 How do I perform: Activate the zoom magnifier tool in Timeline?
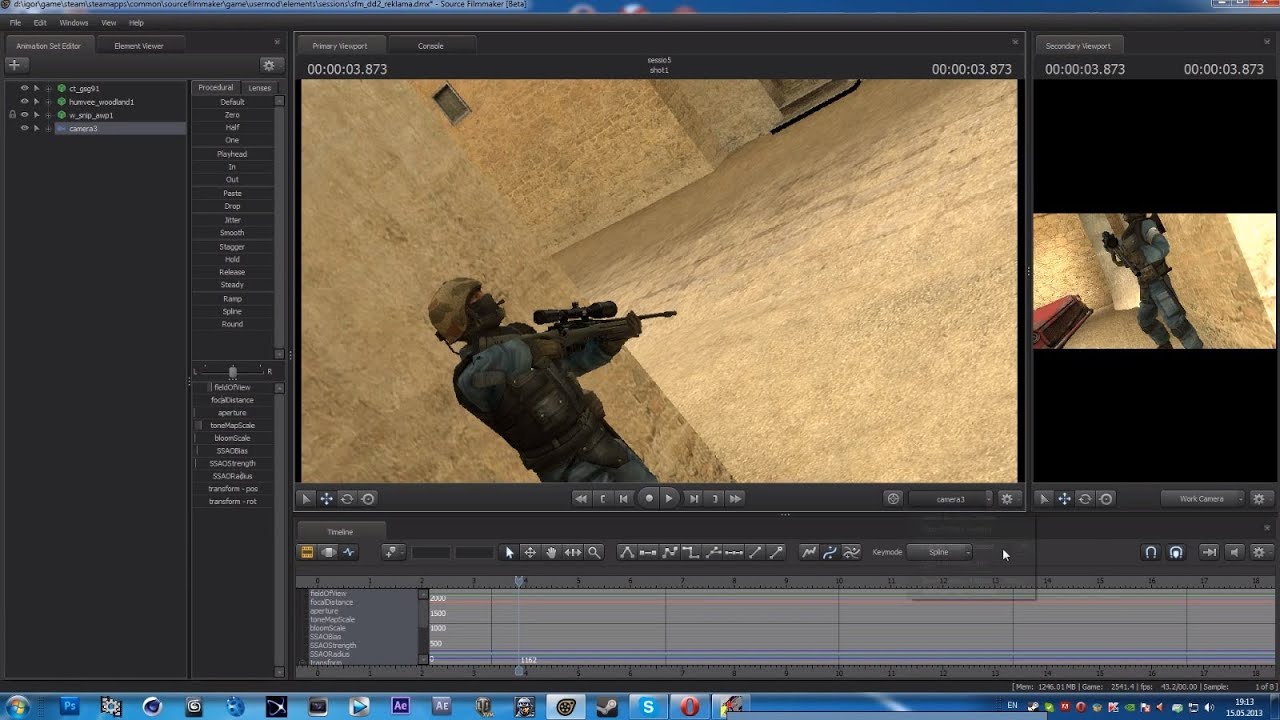pos(594,552)
